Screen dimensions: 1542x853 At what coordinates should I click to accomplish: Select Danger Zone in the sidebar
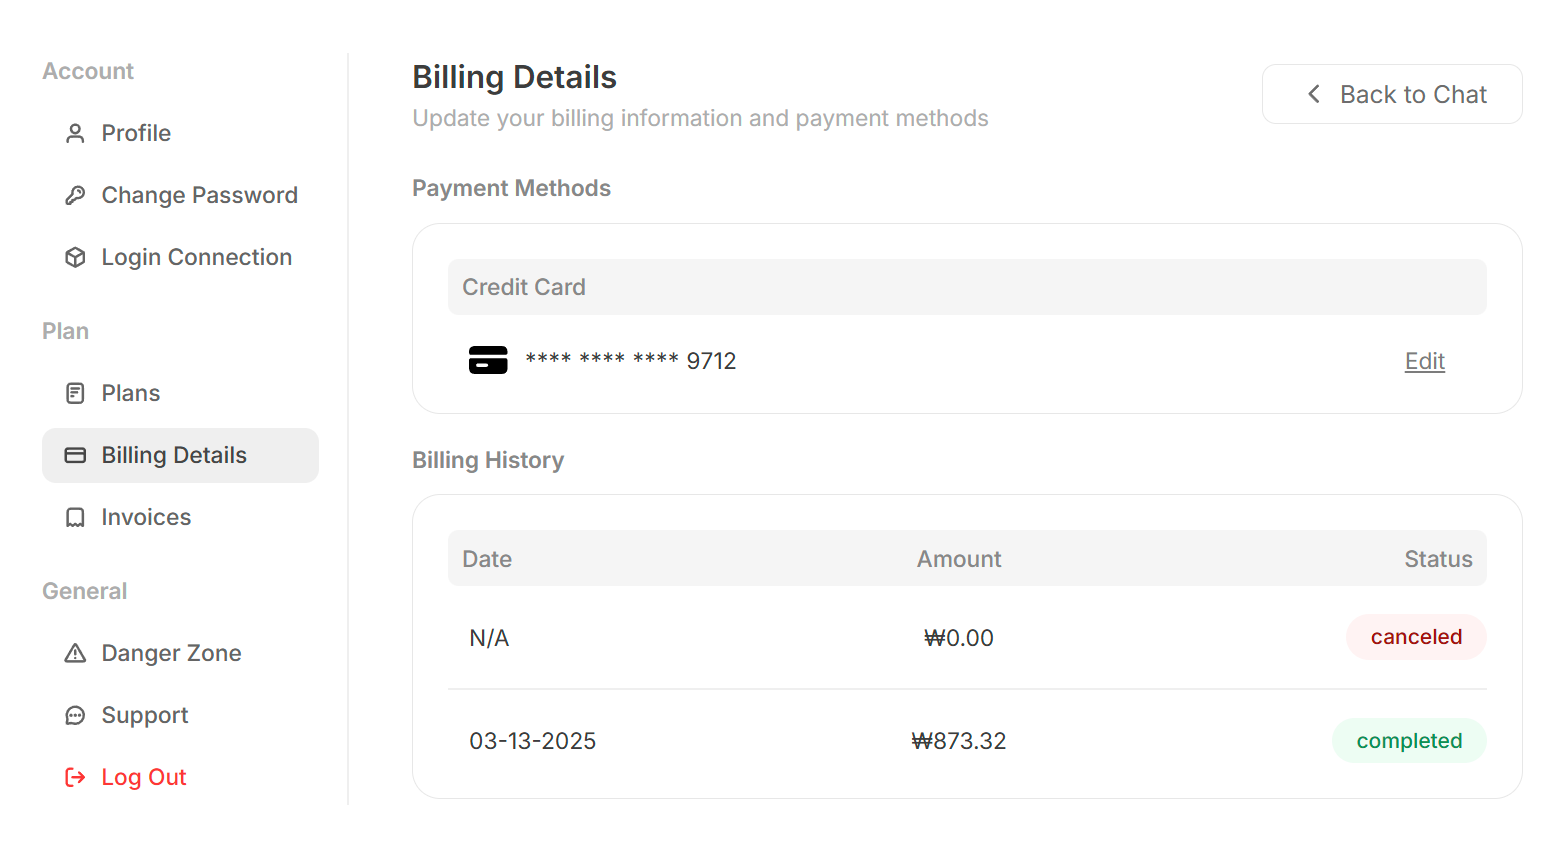click(171, 653)
